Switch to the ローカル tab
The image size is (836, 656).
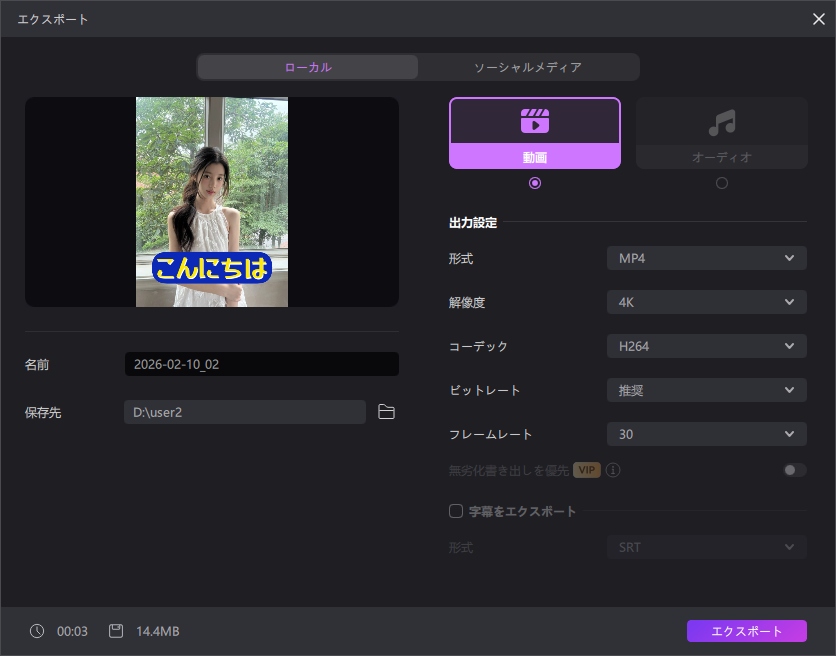coord(308,67)
